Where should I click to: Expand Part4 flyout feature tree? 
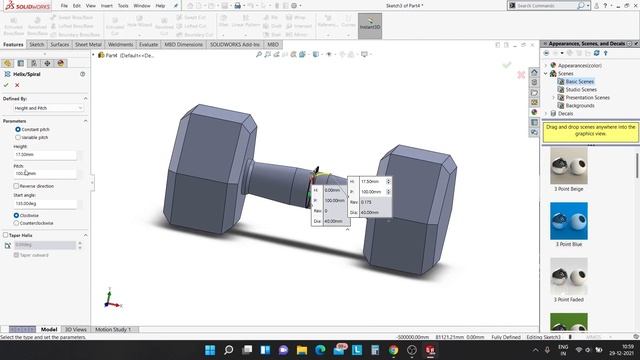[93, 55]
